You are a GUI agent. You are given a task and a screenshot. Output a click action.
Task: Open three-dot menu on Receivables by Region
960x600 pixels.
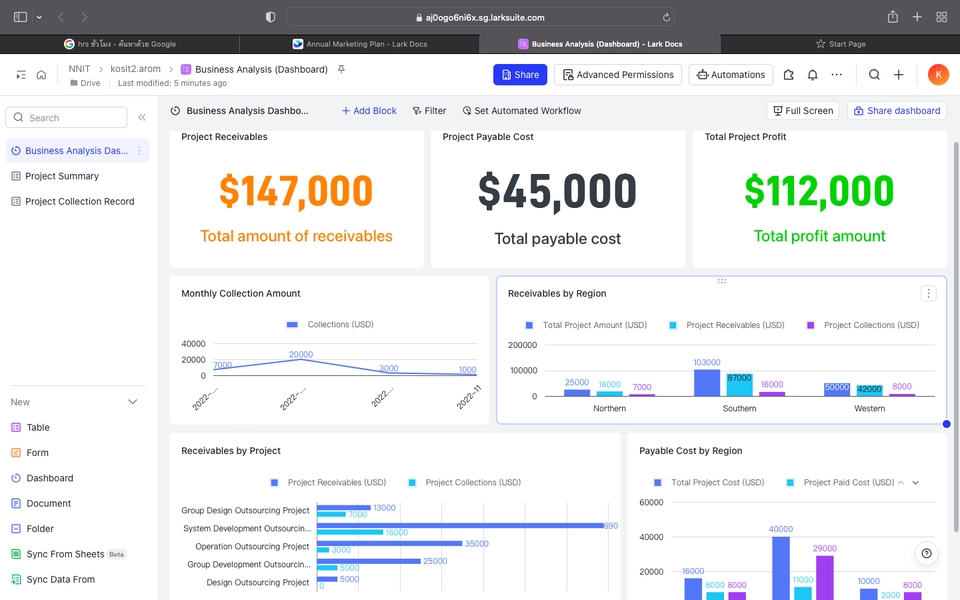click(x=928, y=293)
